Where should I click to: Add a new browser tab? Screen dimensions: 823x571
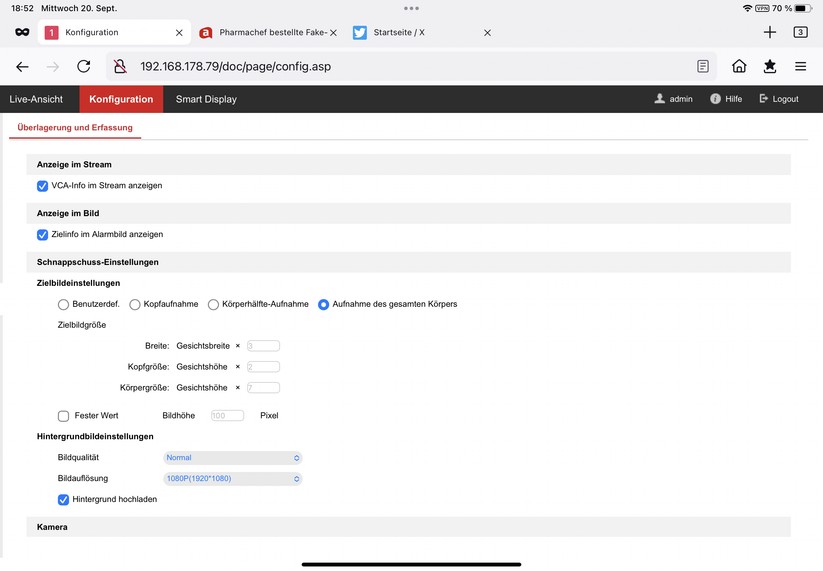pos(769,32)
